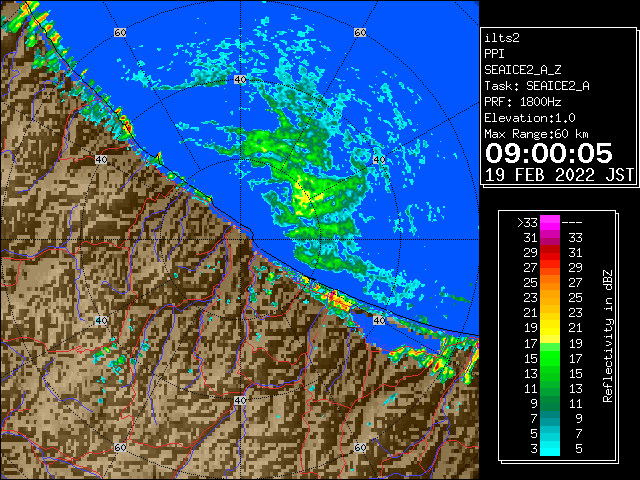Click the '60' range label at lower right
Viewport: 640px width, 480px height.
(x=360, y=447)
